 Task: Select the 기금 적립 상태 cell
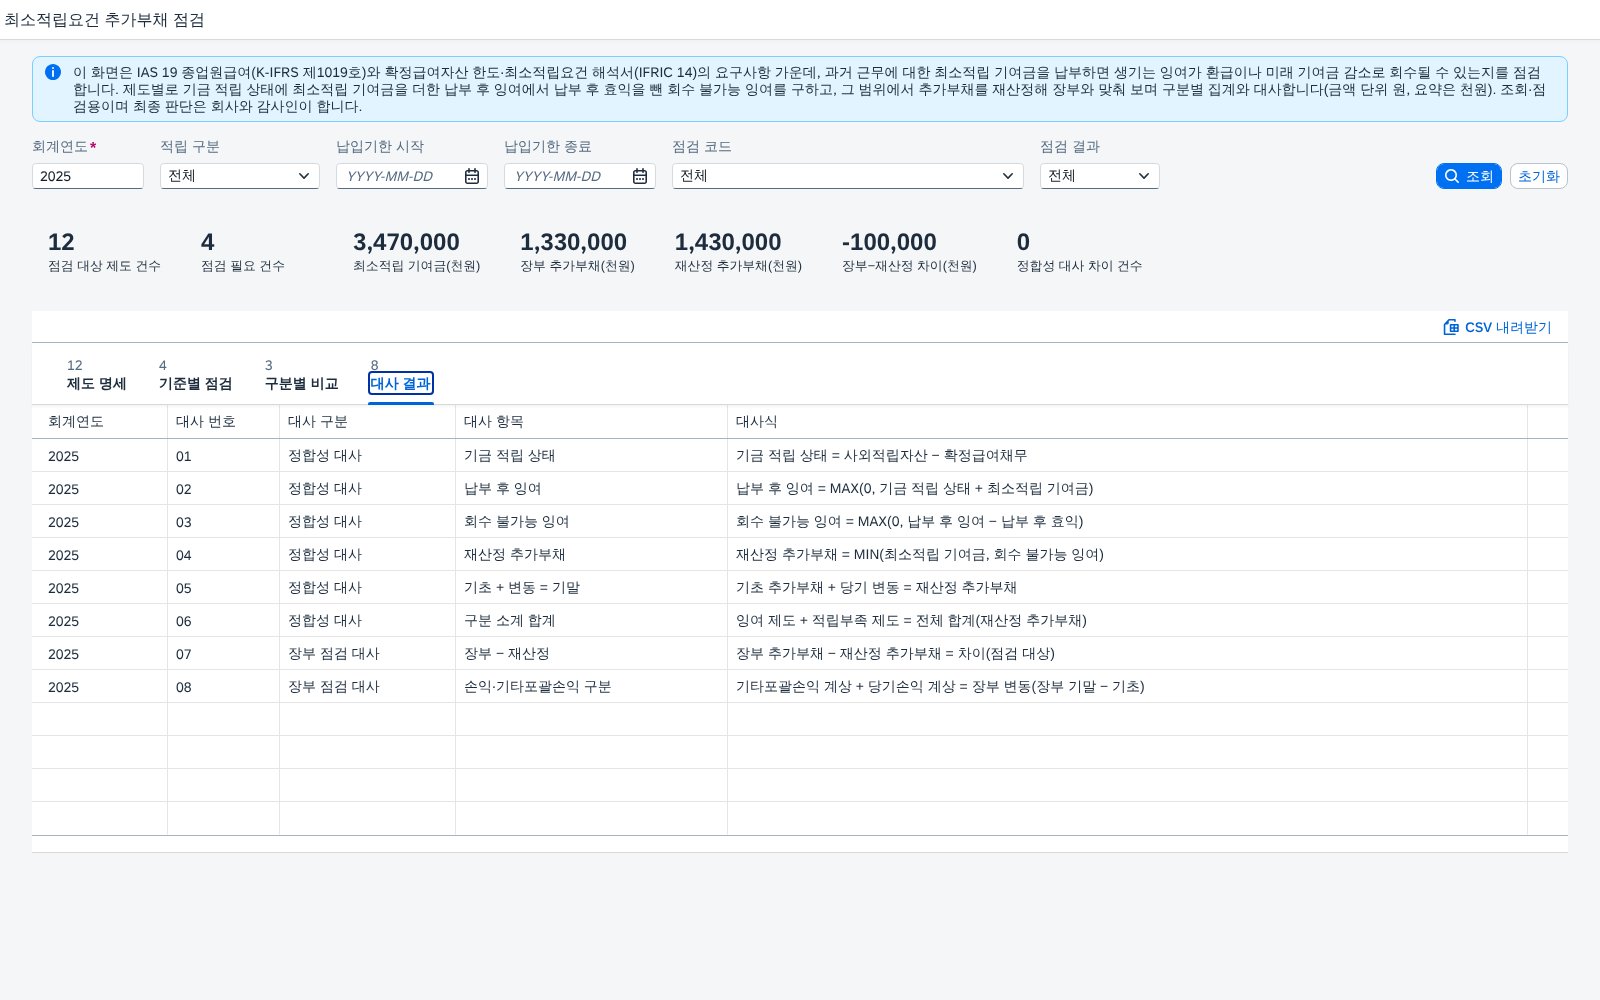click(x=592, y=456)
